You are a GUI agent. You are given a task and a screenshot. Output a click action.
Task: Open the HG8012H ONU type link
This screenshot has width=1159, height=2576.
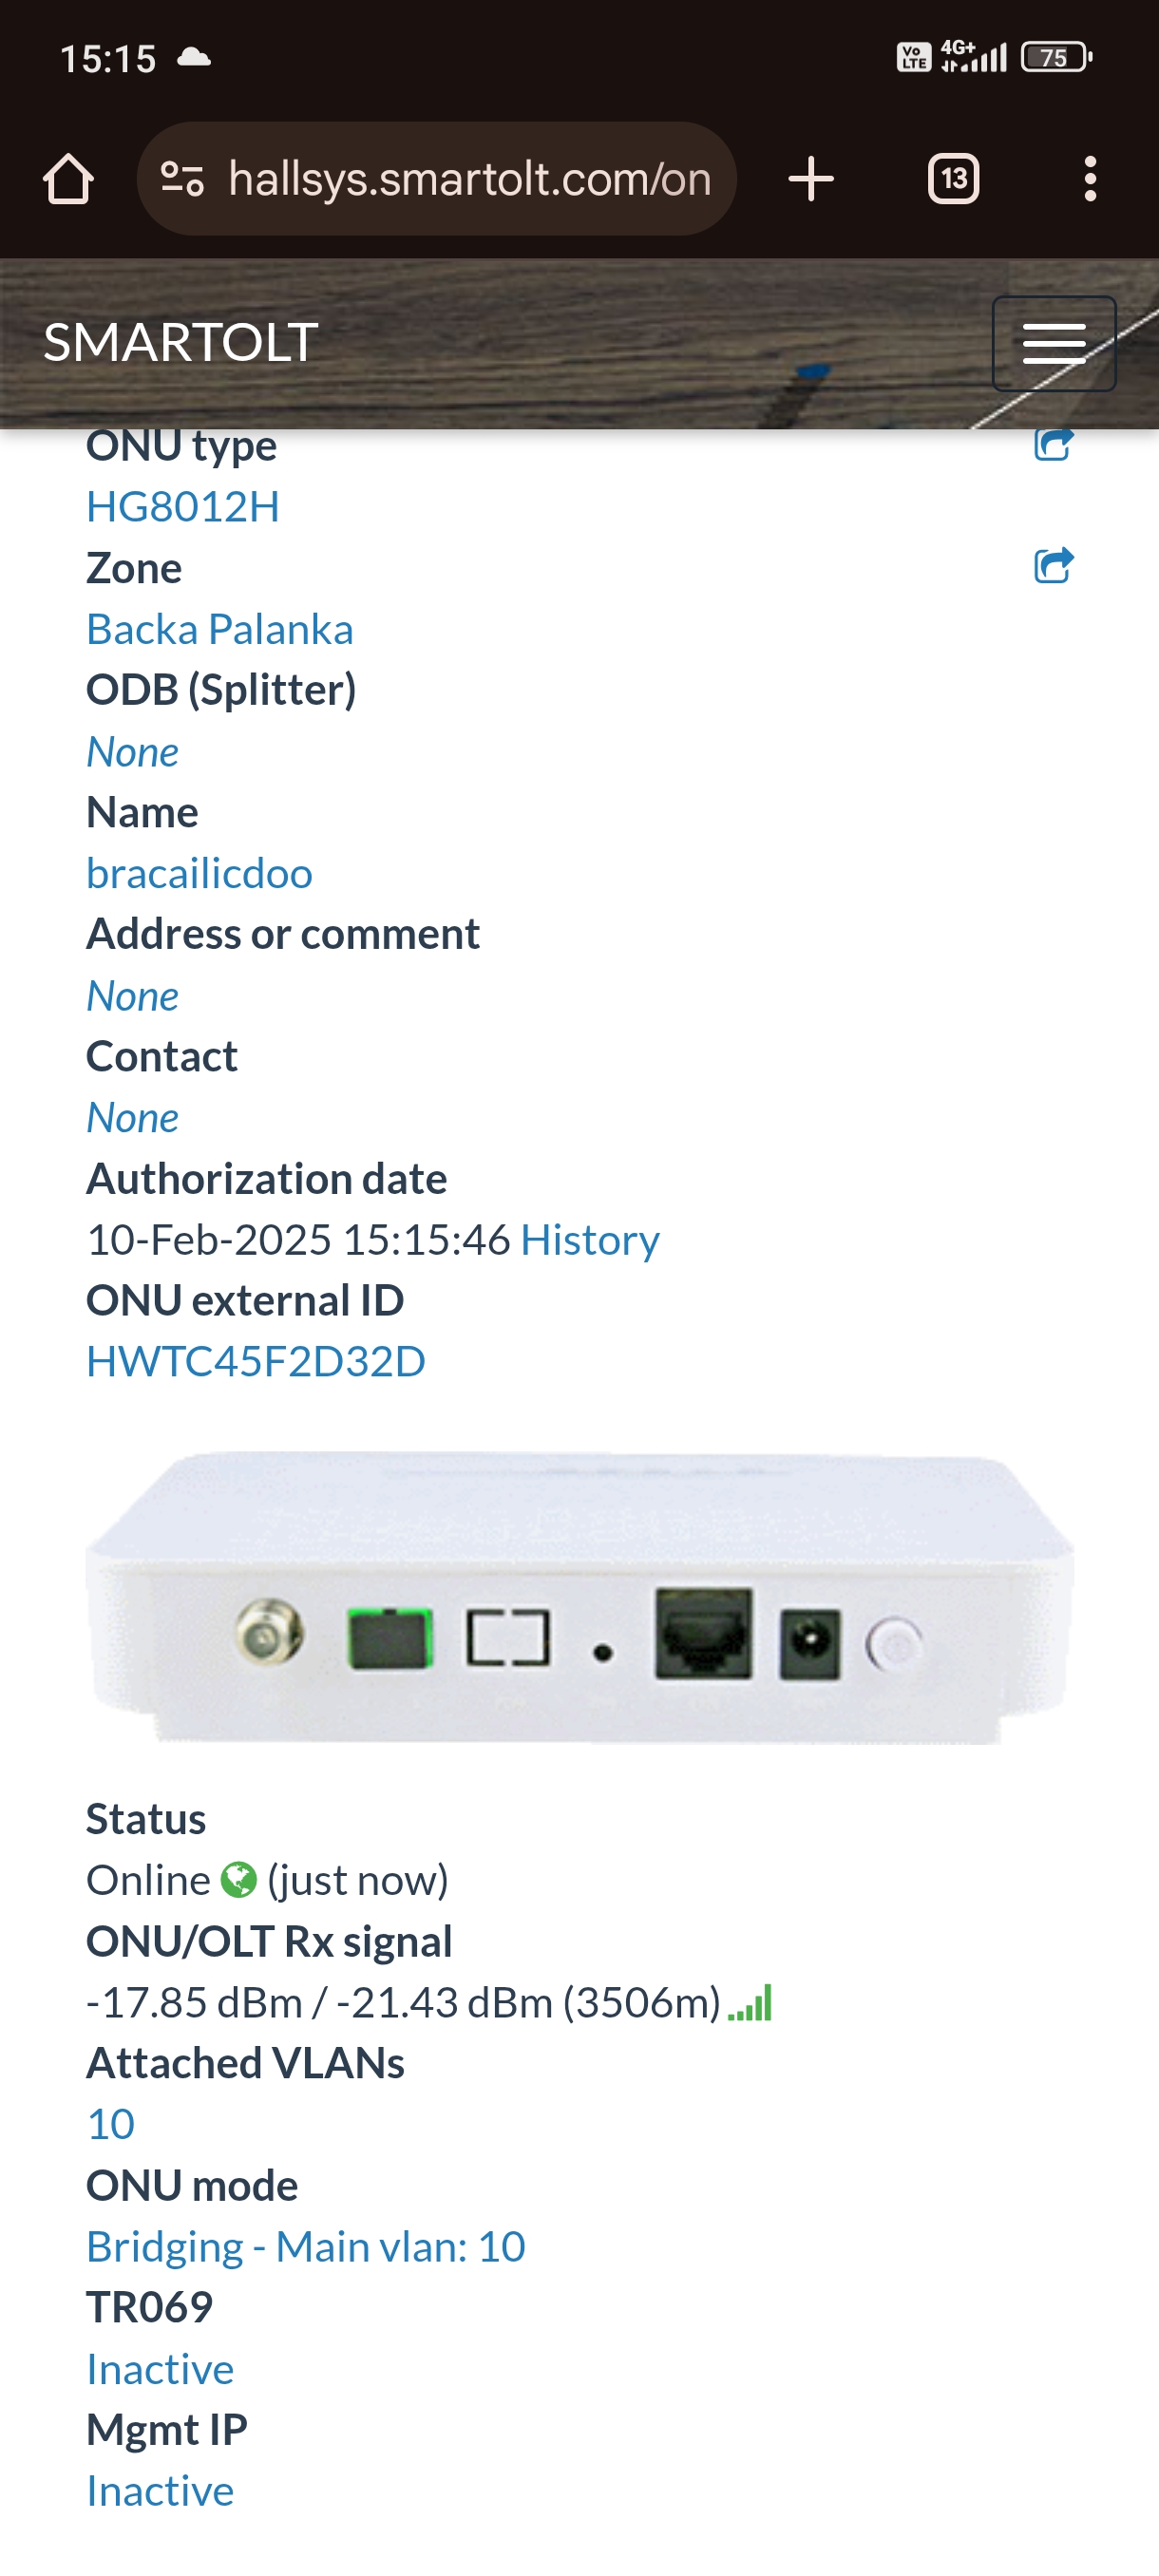[183, 506]
